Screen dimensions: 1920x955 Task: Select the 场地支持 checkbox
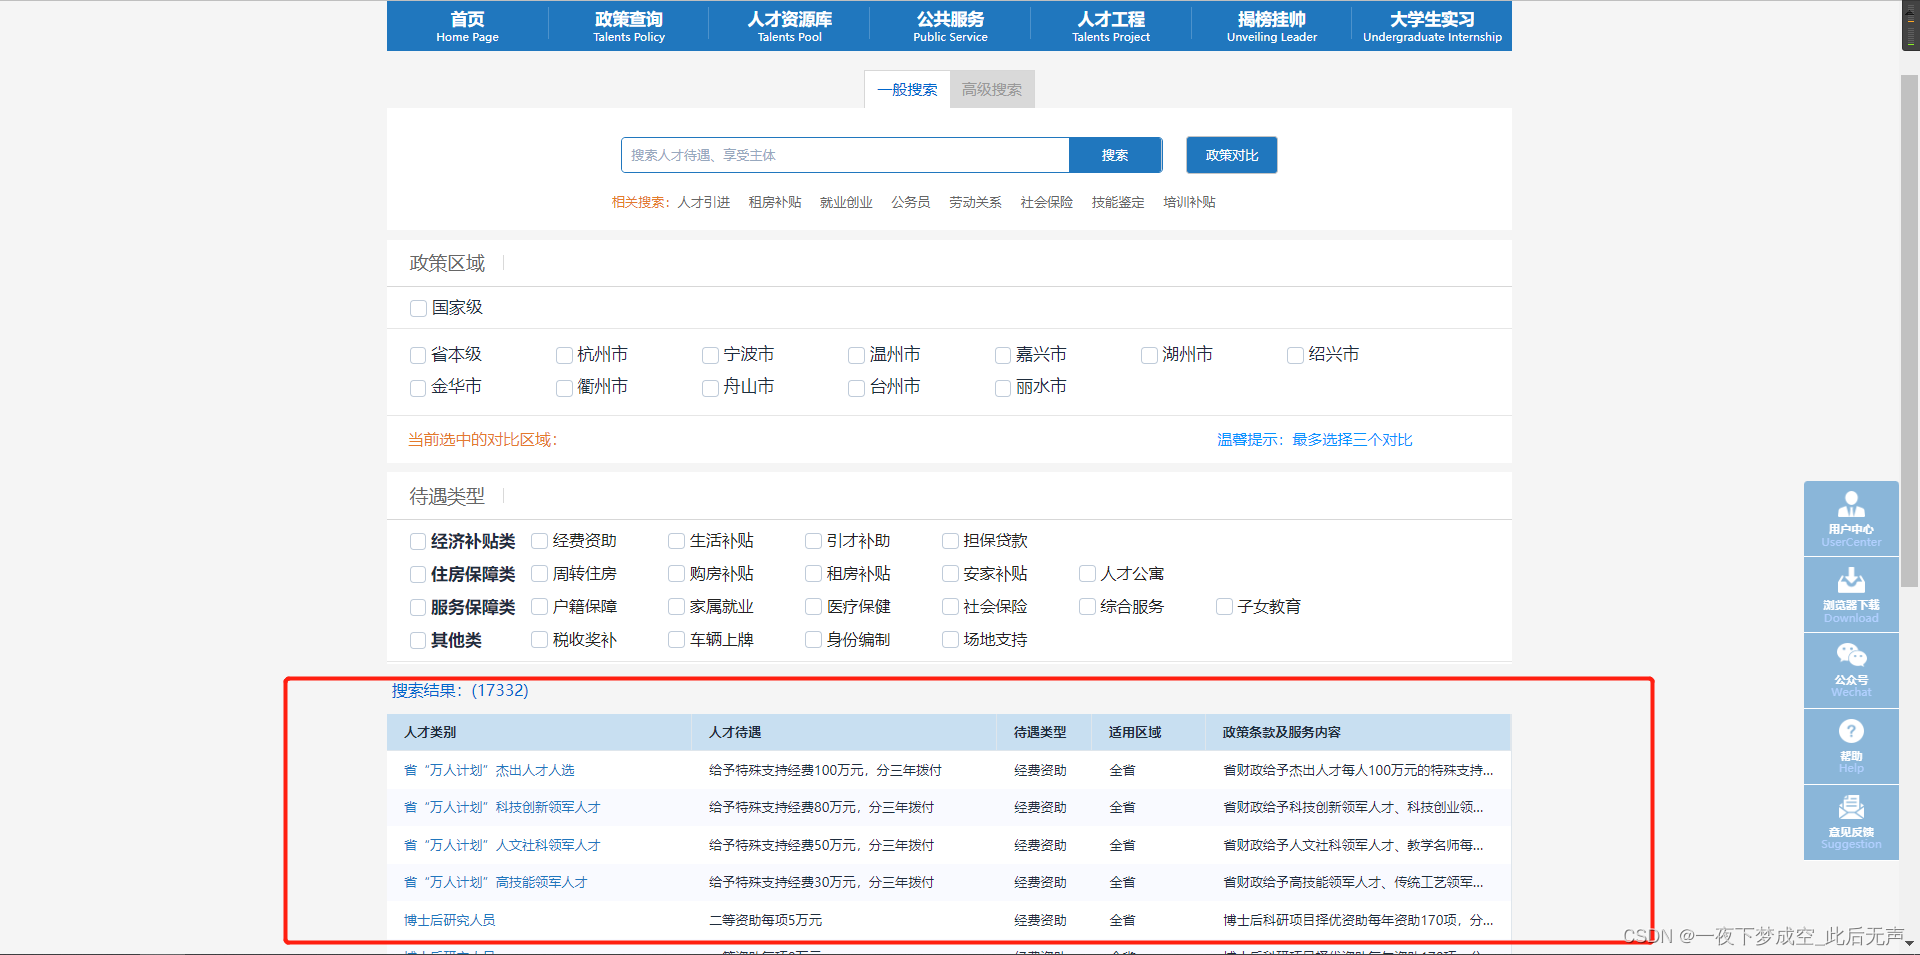pyautogui.click(x=950, y=640)
